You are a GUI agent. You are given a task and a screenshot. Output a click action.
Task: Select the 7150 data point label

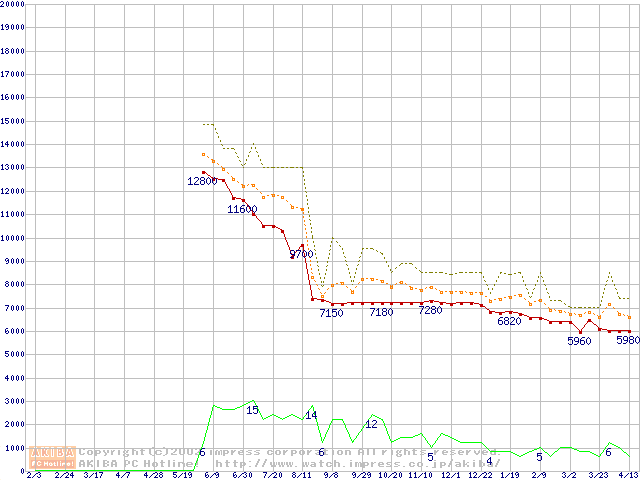click(331, 313)
